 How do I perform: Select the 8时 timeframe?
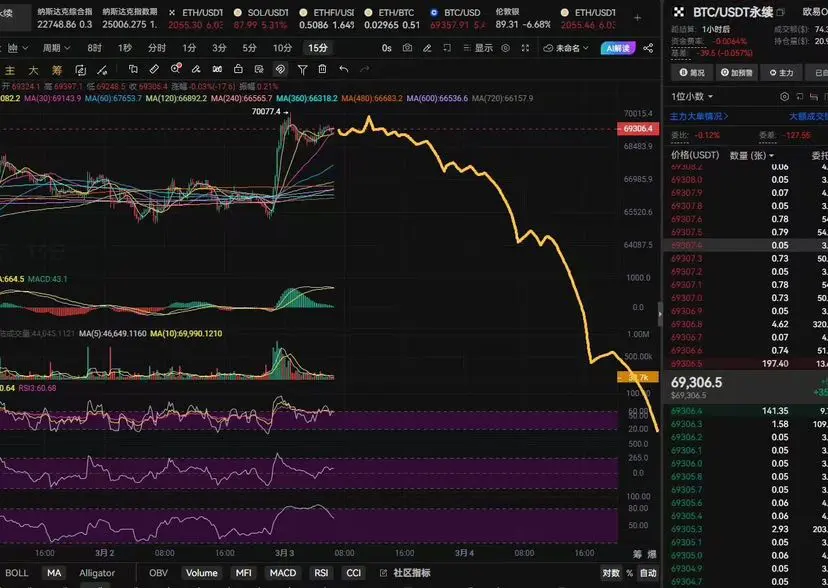pyautogui.click(x=95, y=48)
